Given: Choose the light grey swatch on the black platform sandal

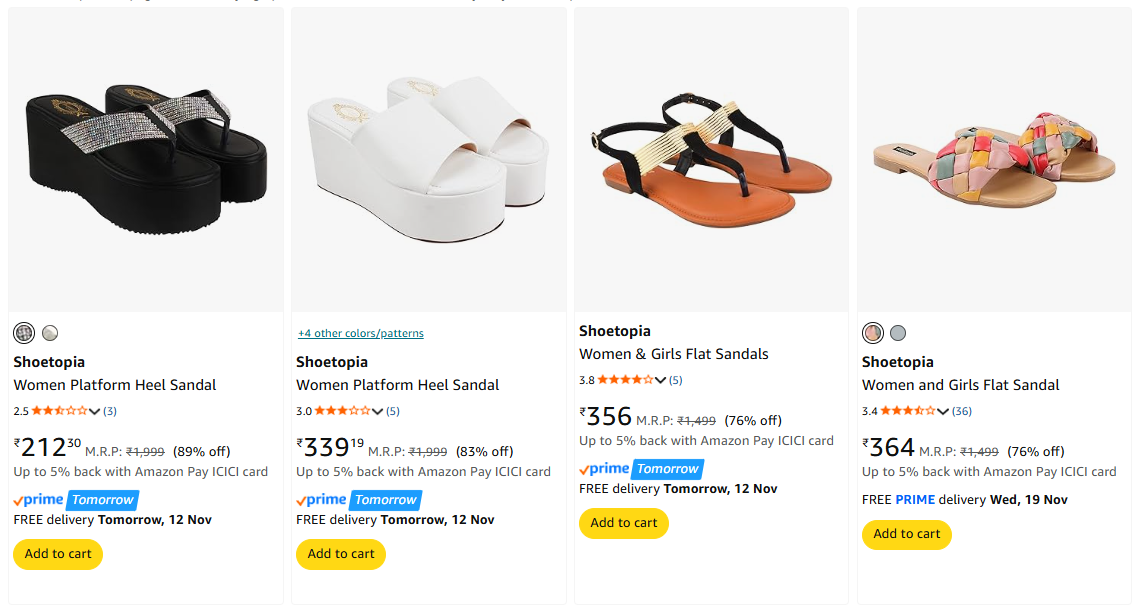Looking at the screenshot, I should click(50, 333).
